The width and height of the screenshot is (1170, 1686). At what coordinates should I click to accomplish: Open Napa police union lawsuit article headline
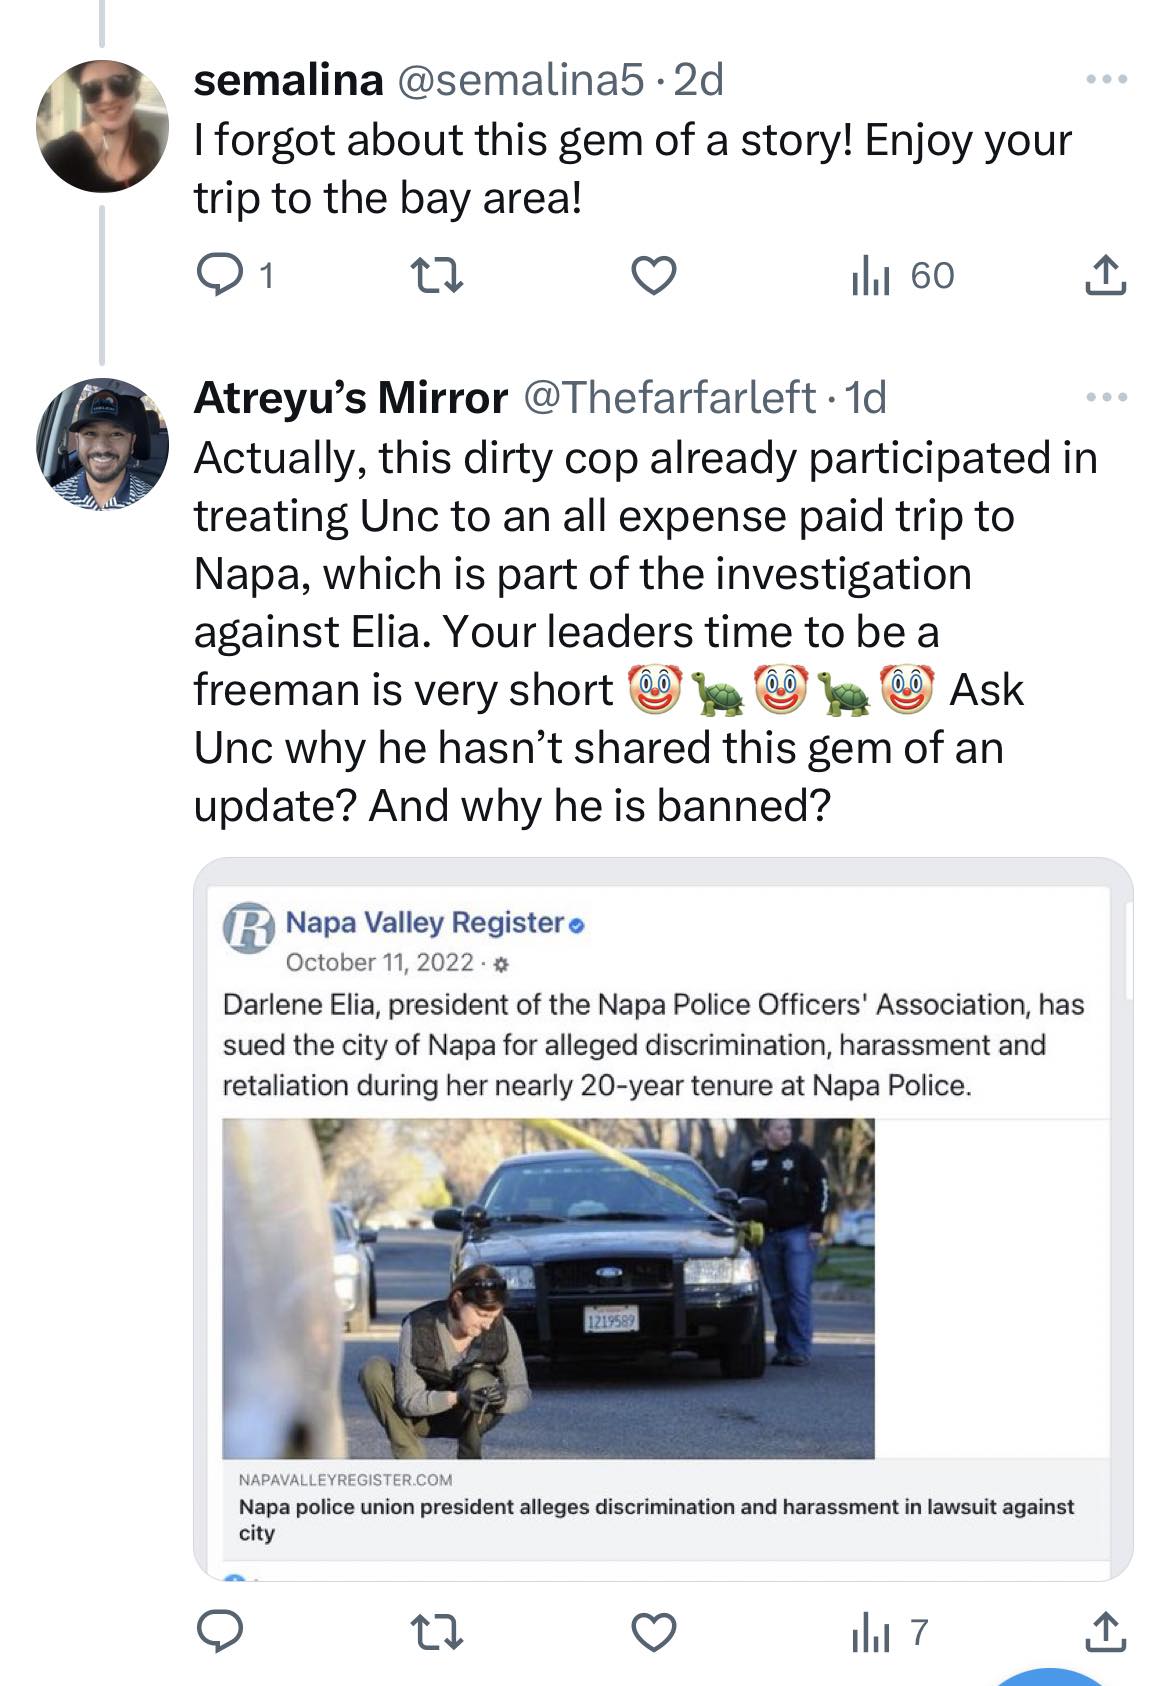point(655,1519)
